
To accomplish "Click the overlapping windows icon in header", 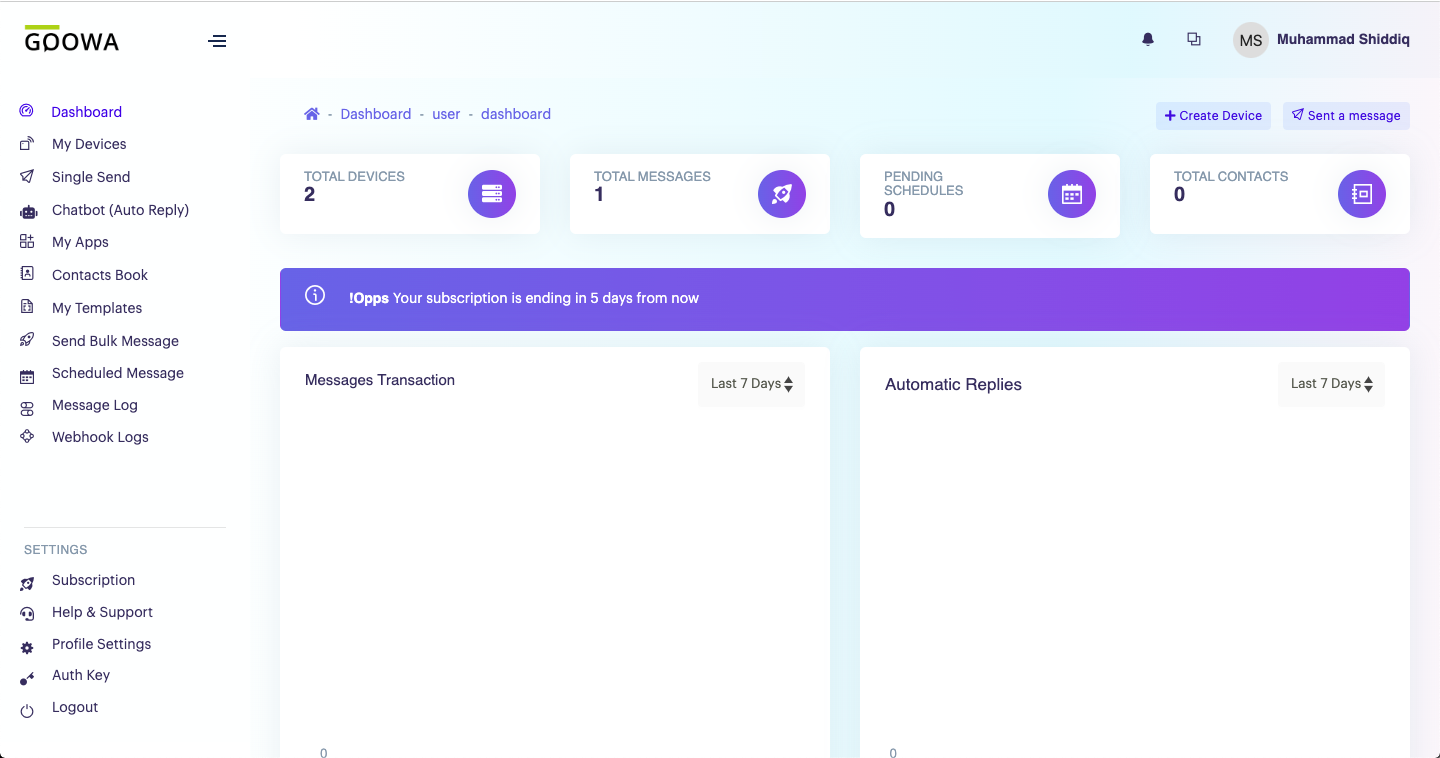I will (x=1194, y=40).
